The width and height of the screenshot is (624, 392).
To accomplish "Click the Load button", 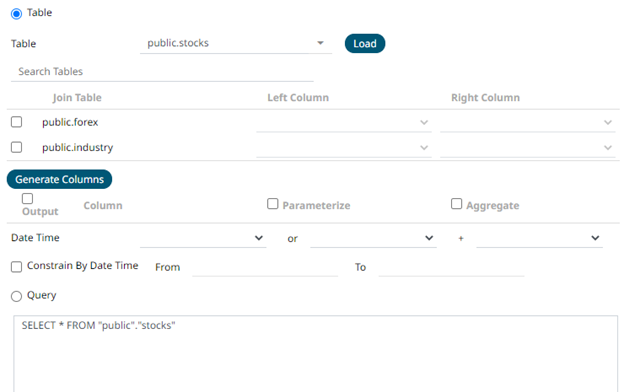I will [365, 43].
